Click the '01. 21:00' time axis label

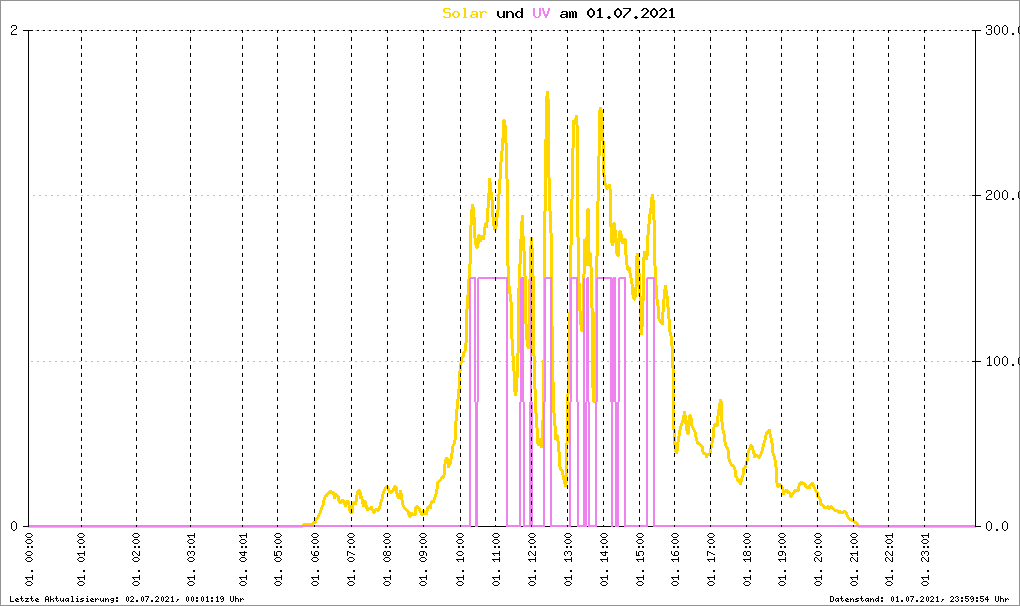click(x=853, y=560)
